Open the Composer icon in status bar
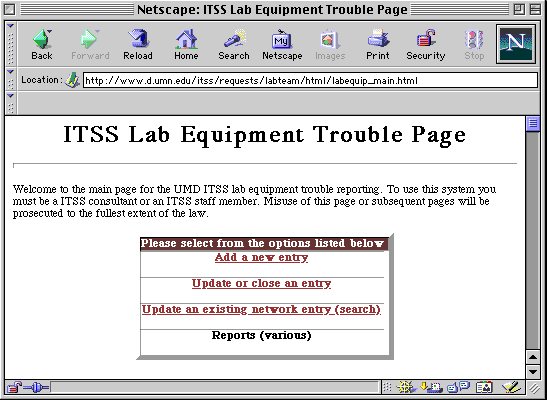The width and height of the screenshot is (547, 400). [511, 387]
